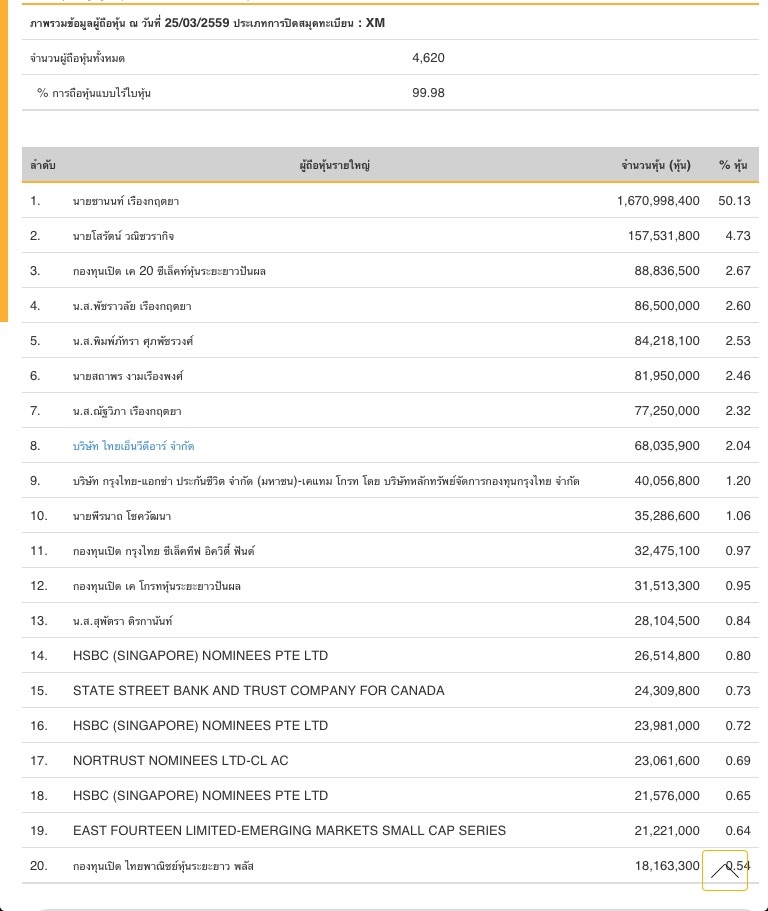768x911 pixels.
Task: Select HSBC nominees row numbered 14
Action: pyautogui.click(x=390, y=655)
